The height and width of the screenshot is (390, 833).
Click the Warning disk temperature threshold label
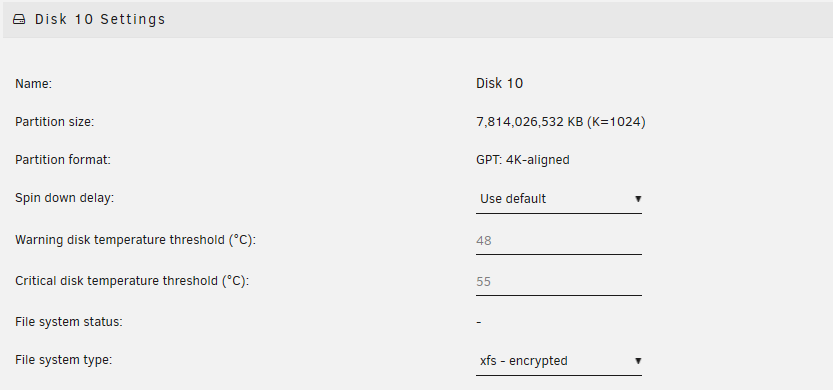click(x=135, y=240)
